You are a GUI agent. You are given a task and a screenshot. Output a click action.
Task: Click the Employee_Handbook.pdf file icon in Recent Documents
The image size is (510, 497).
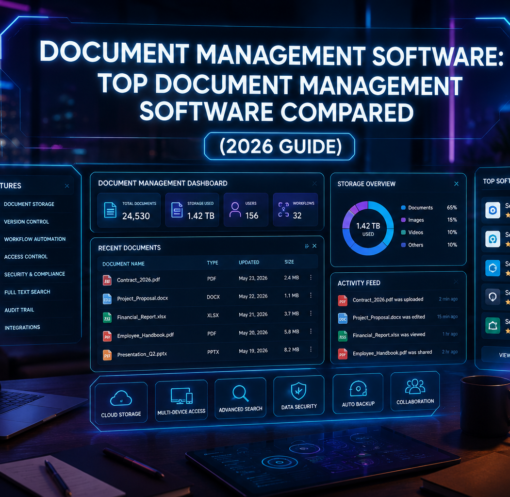click(107, 336)
